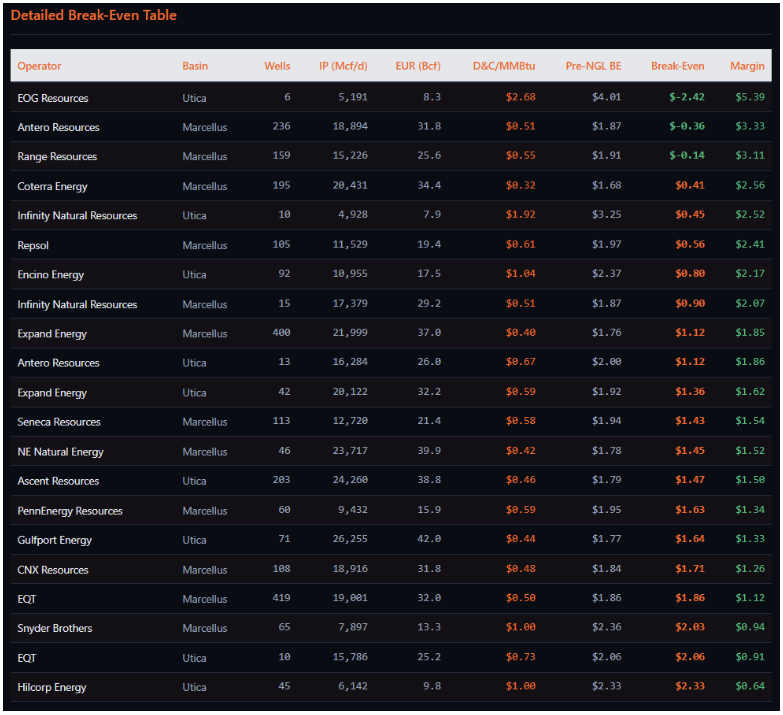Click the Coterra Energy row name
Image resolution: width=783 pixels, height=715 pixels.
pyautogui.click(x=52, y=187)
